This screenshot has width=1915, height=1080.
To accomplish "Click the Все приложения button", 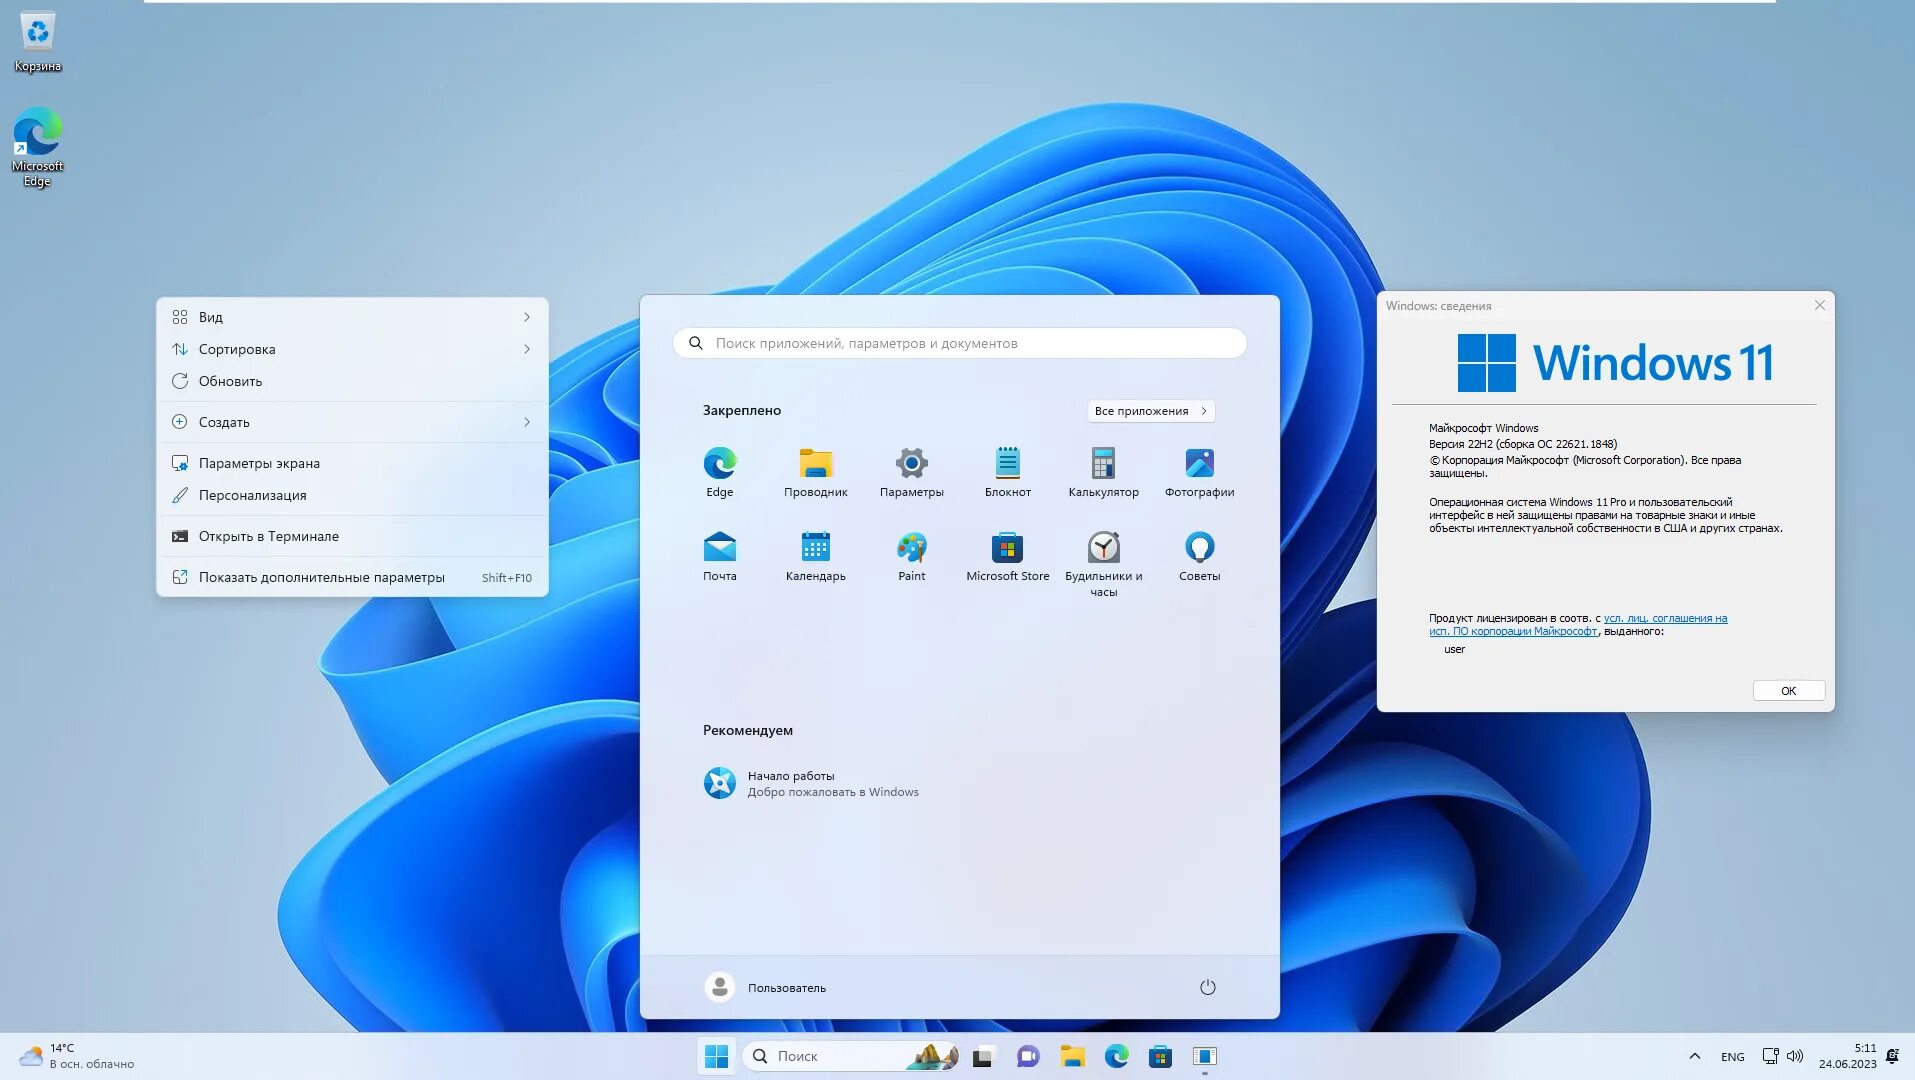I will 1151,411.
